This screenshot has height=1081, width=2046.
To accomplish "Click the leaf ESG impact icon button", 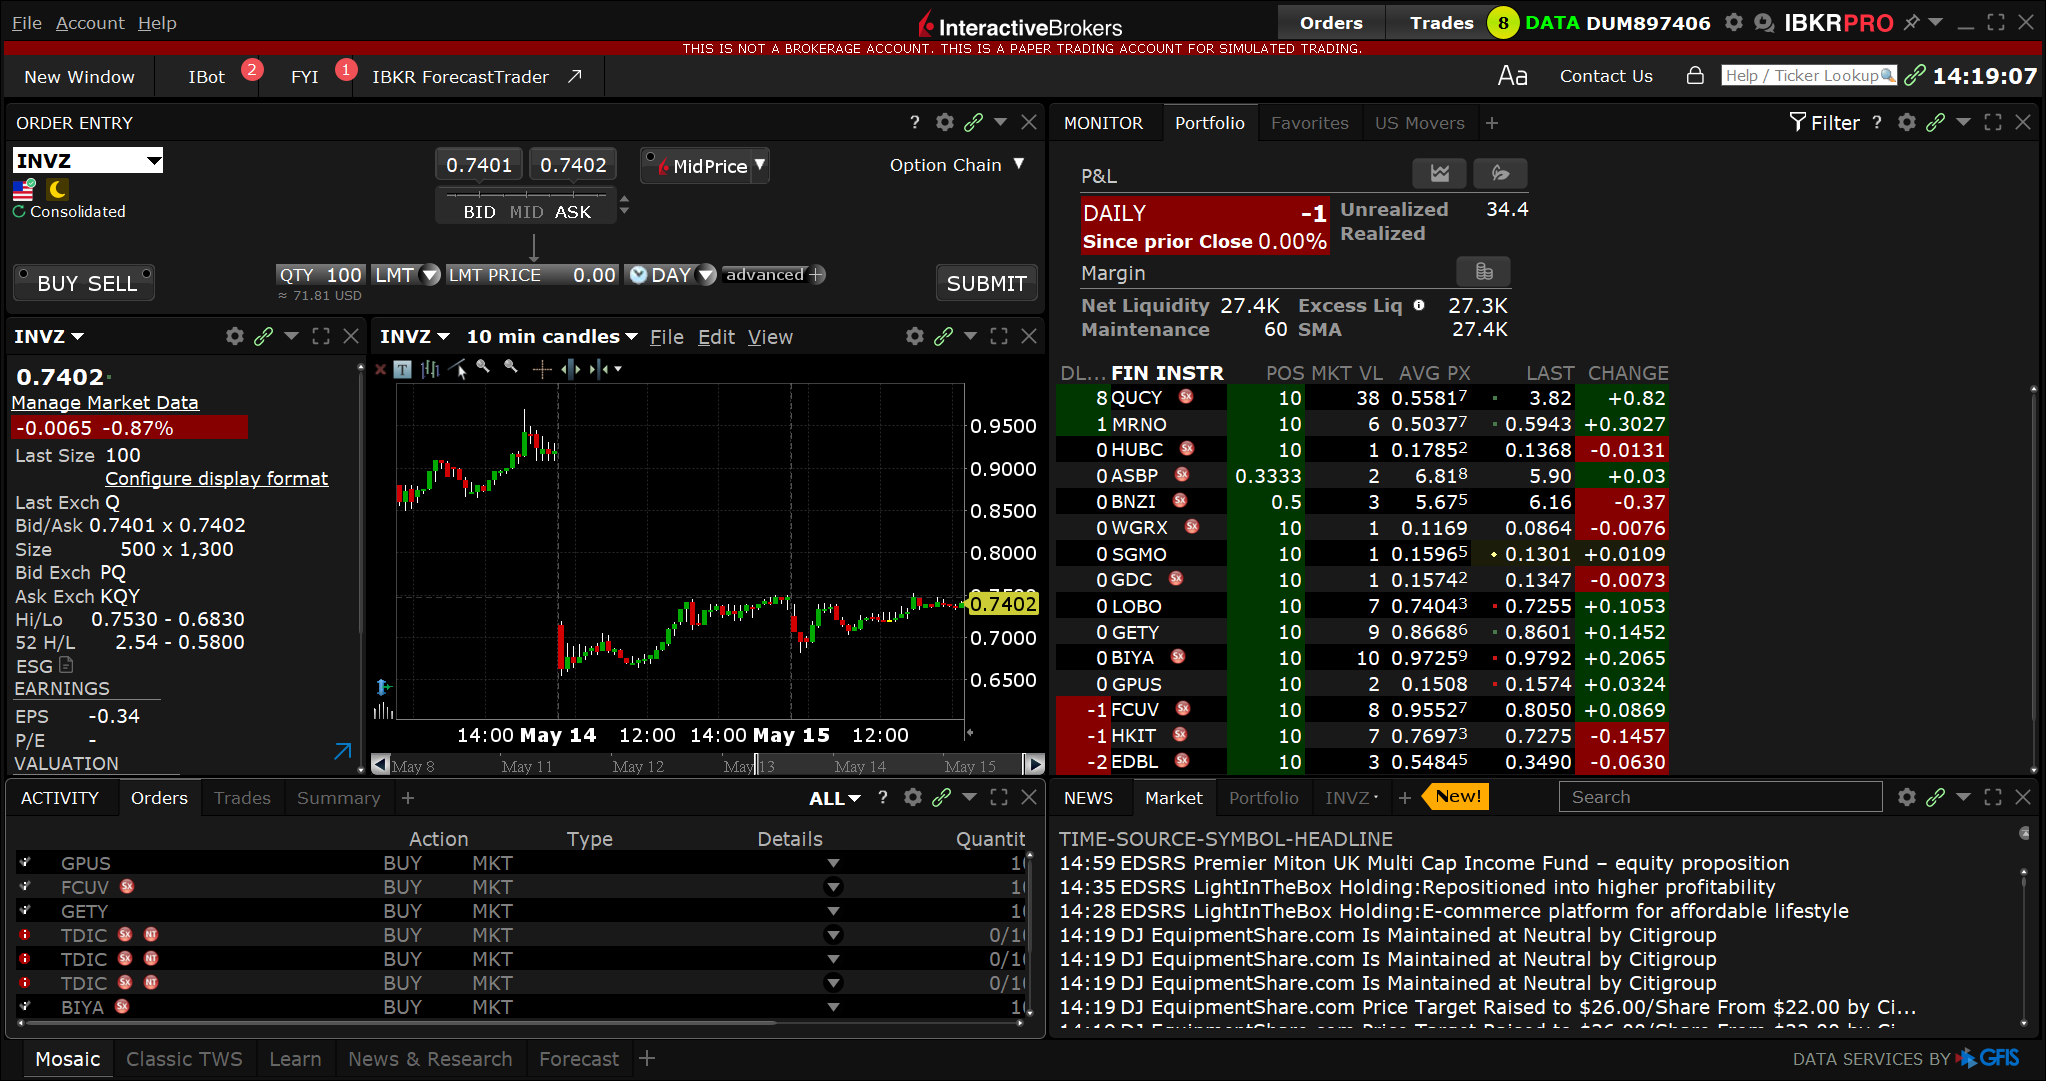I will coord(1500,173).
